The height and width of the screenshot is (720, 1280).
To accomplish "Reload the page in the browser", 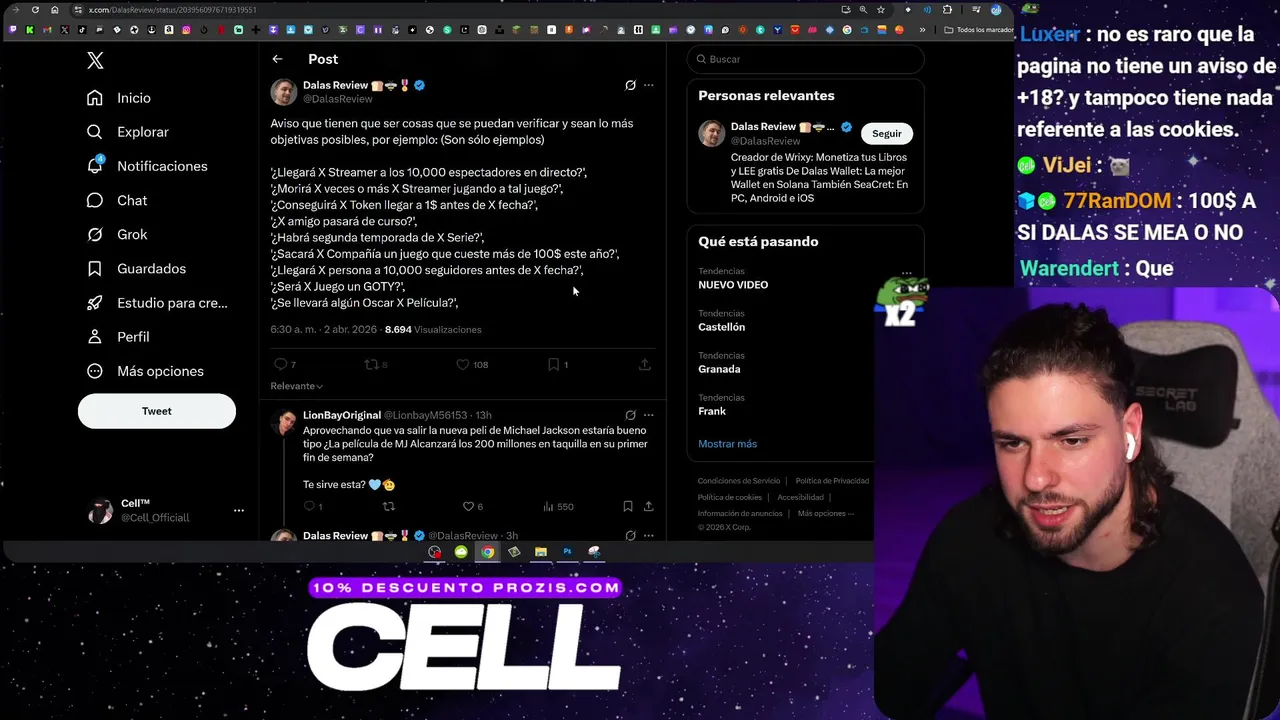I will (x=35, y=10).
